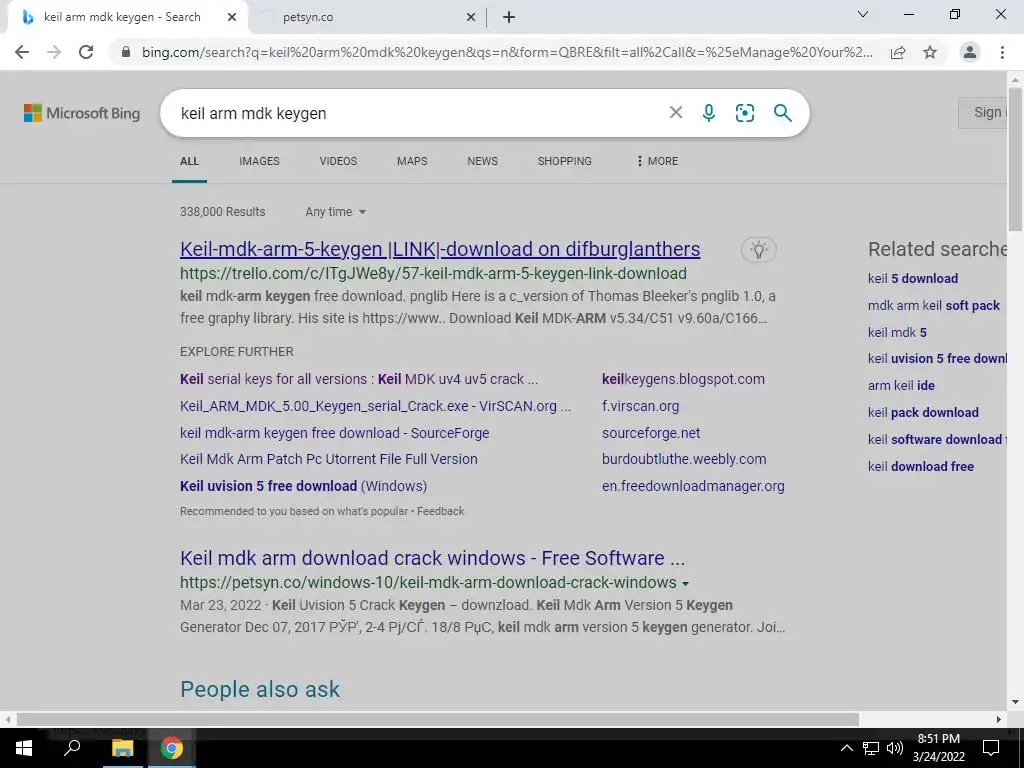The width and height of the screenshot is (1024, 768).
Task: Switch to the MAPS tab
Action: [412, 161]
